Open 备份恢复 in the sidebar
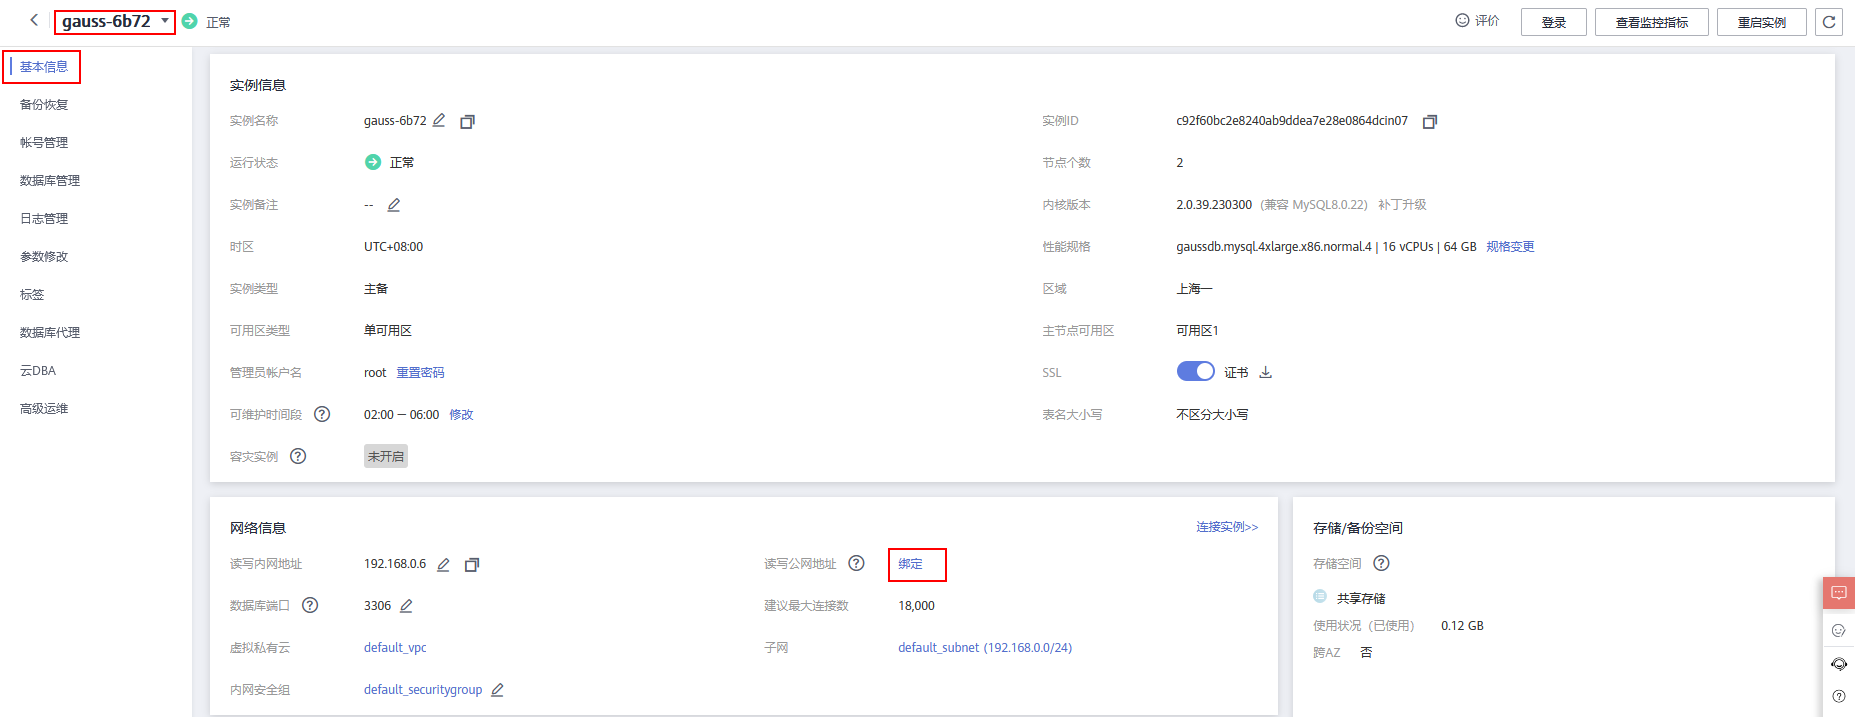The width and height of the screenshot is (1855, 717). (x=44, y=105)
